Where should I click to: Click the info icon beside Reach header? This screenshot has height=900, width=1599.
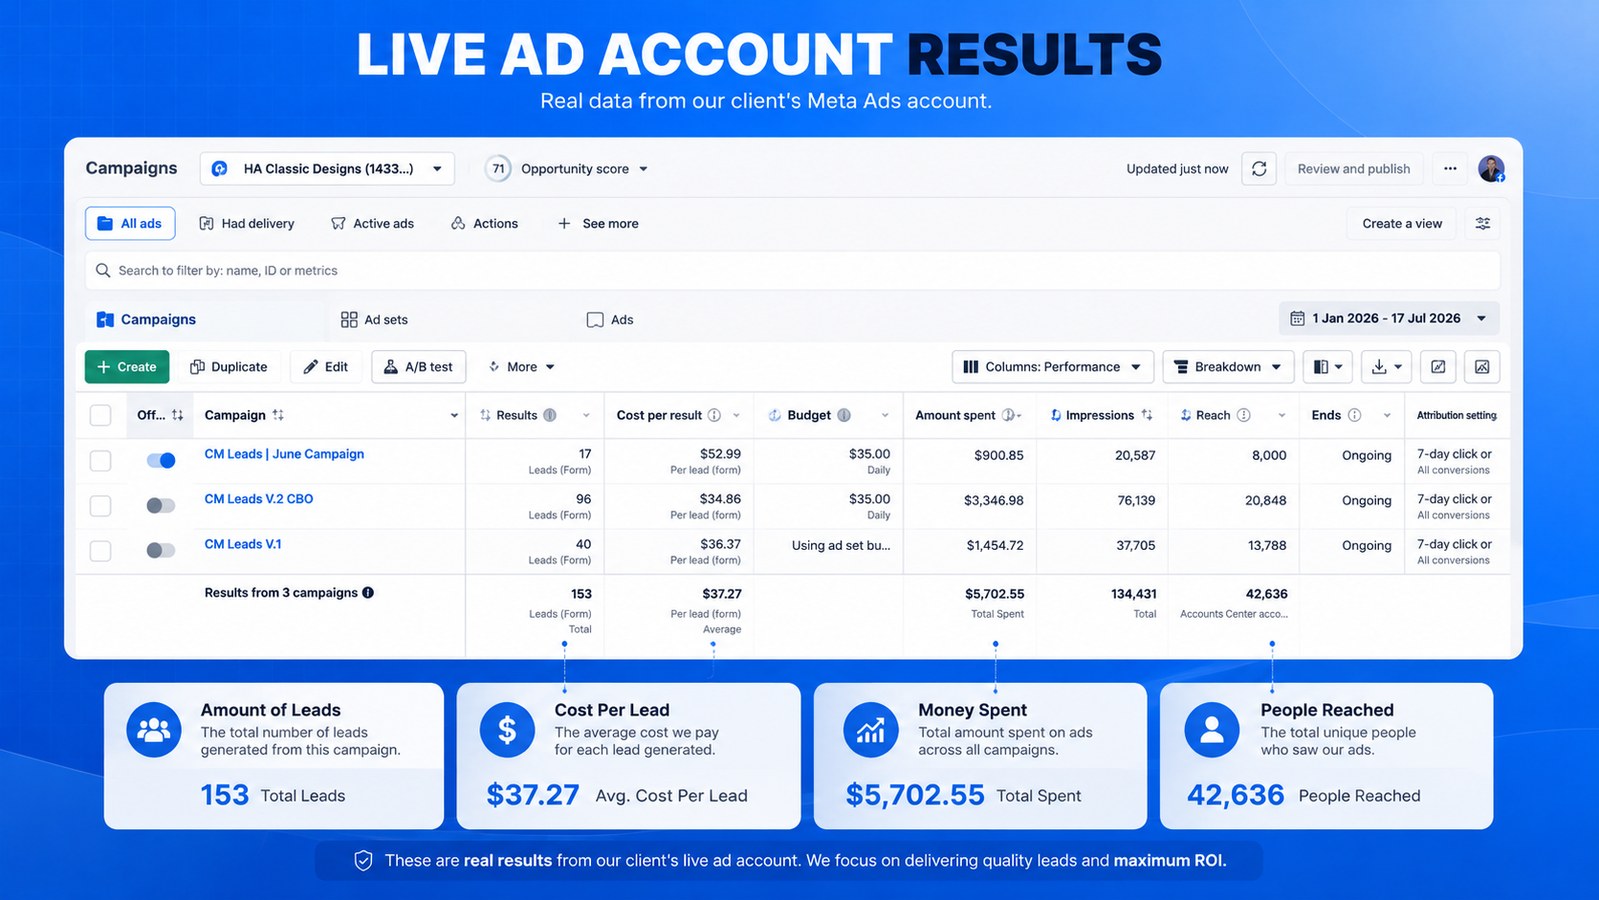(1244, 415)
